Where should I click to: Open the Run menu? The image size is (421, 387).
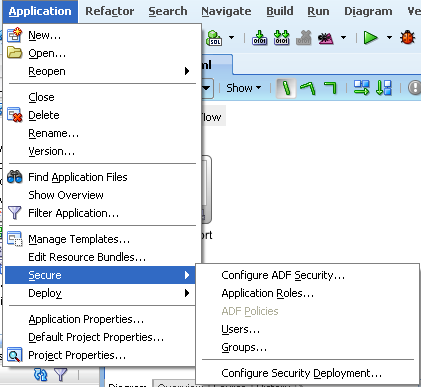coord(318,11)
